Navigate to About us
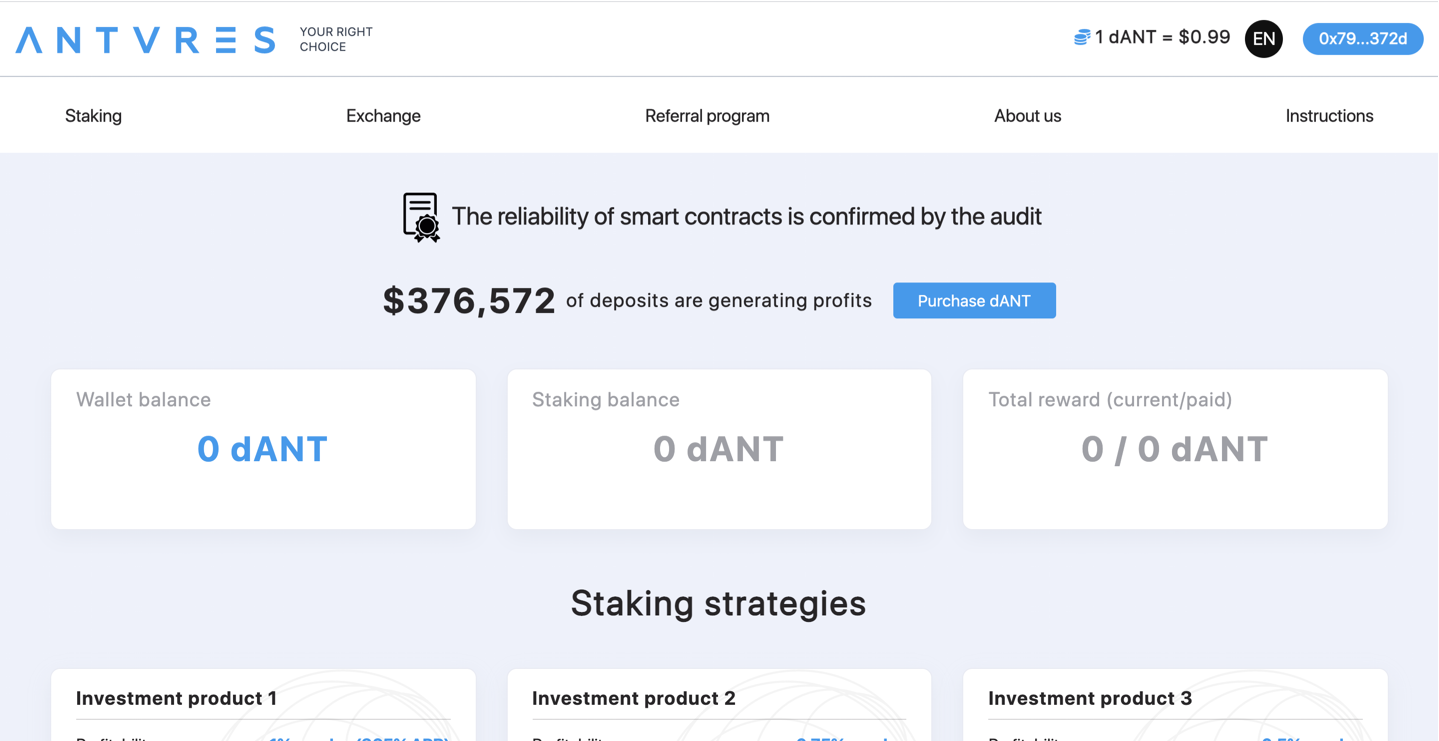Screen dimensions: 1439x741 pyautogui.click(x=1027, y=116)
